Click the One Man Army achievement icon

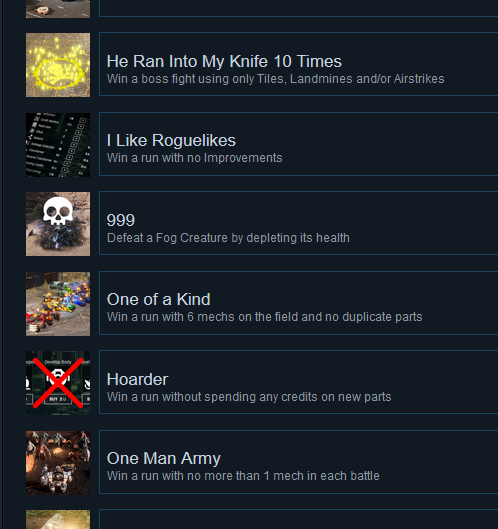pyautogui.click(x=58, y=463)
